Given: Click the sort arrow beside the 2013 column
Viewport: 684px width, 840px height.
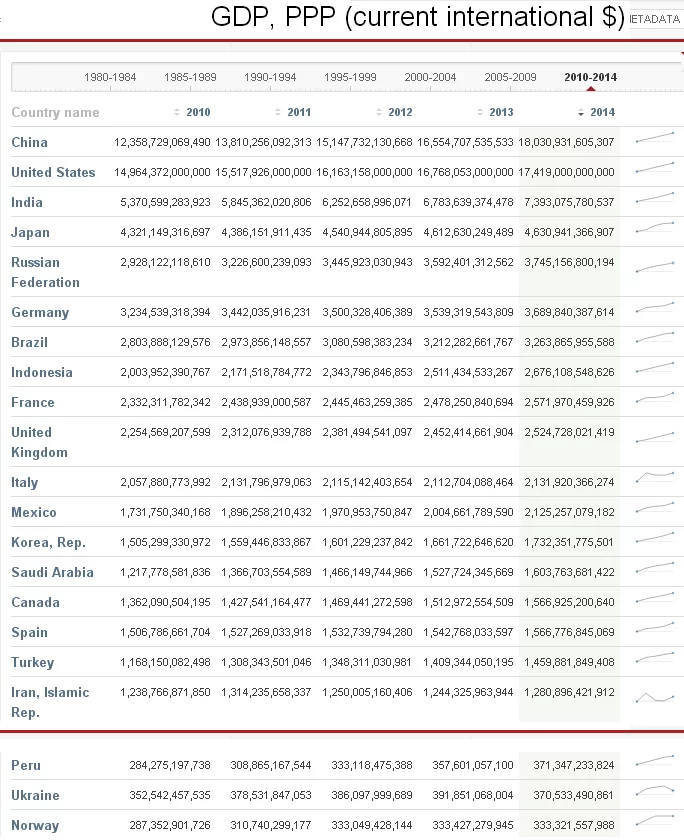Looking at the screenshot, I should (x=480, y=112).
